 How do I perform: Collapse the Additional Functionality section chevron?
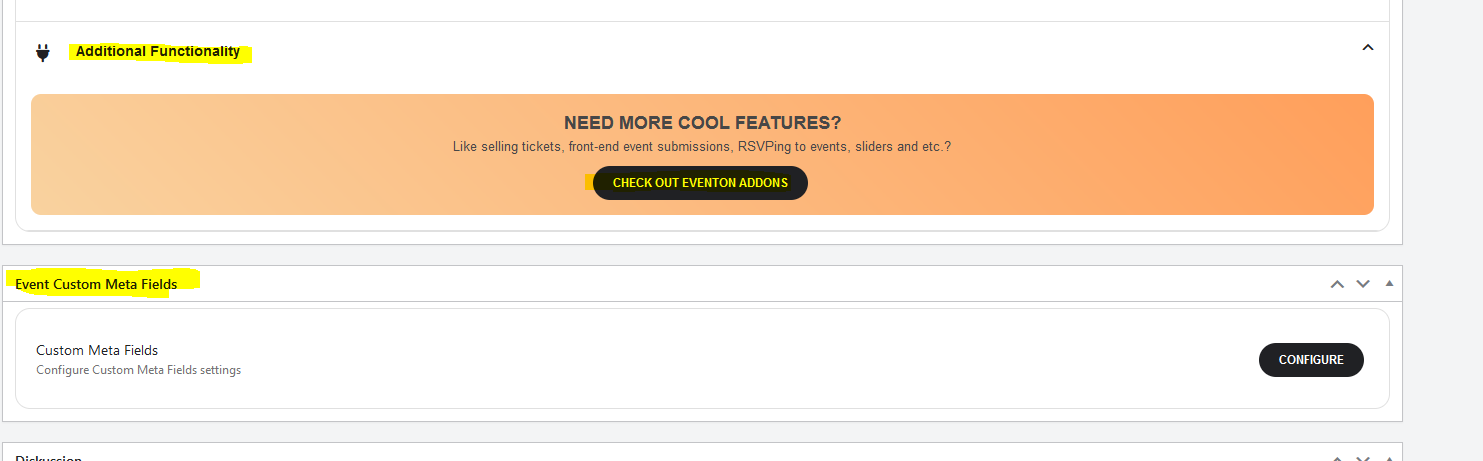pos(1368,48)
